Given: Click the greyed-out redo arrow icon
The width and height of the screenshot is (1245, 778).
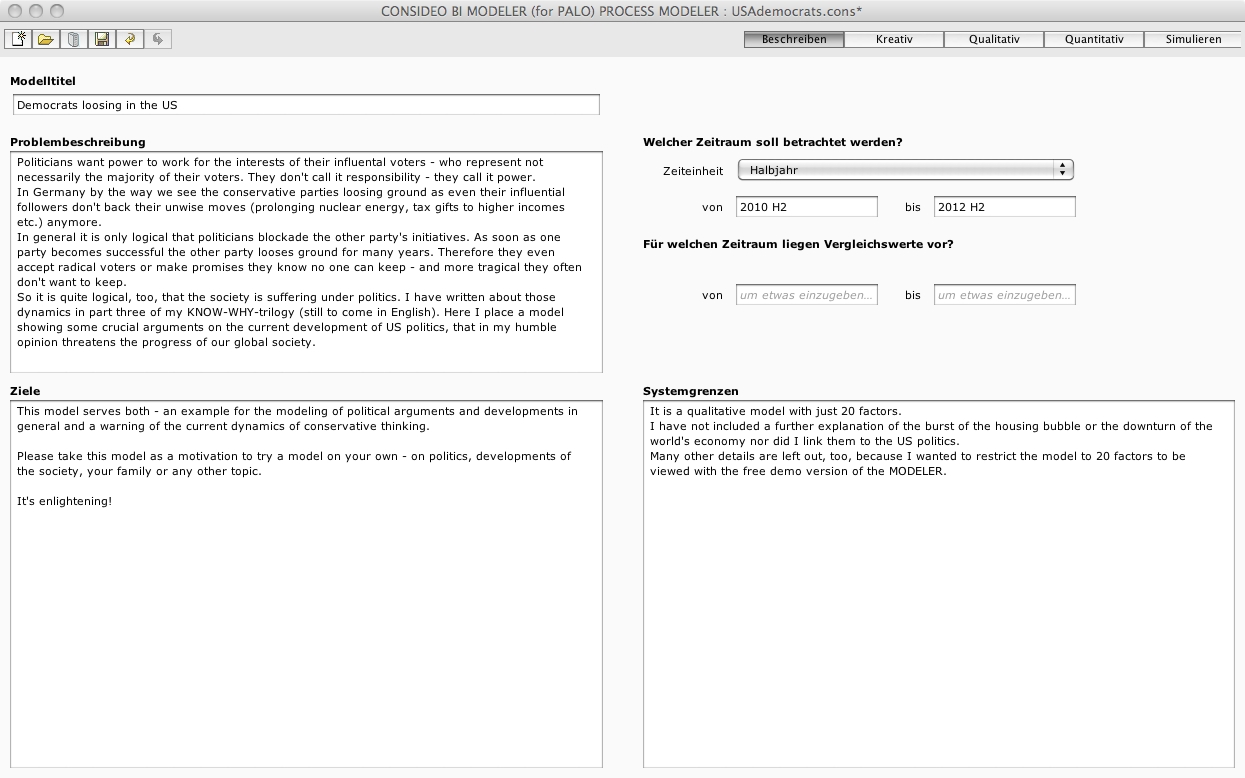Looking at the screenshot, I should [157, 39].
